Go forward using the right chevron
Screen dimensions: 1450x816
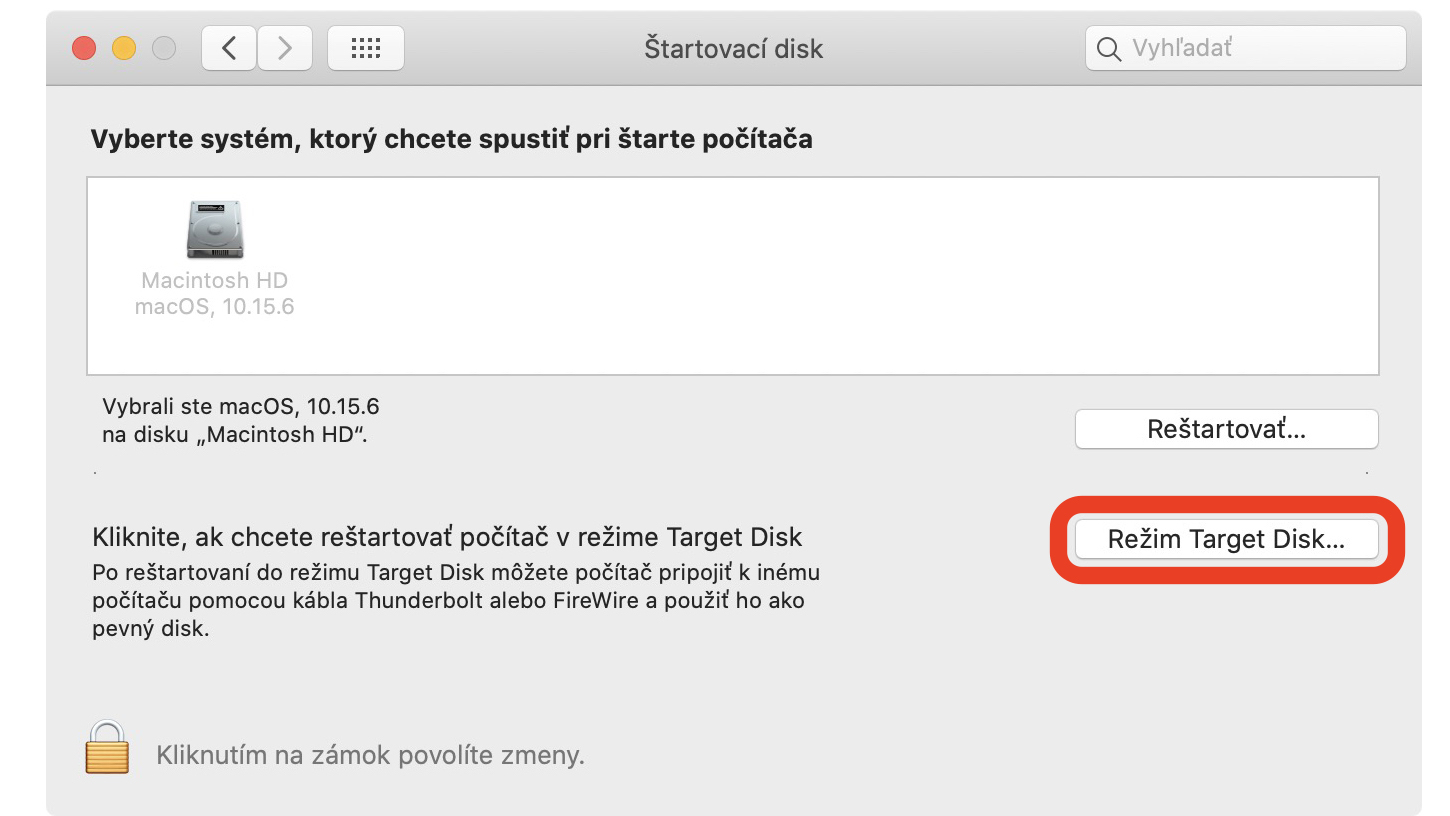point(285,48)
